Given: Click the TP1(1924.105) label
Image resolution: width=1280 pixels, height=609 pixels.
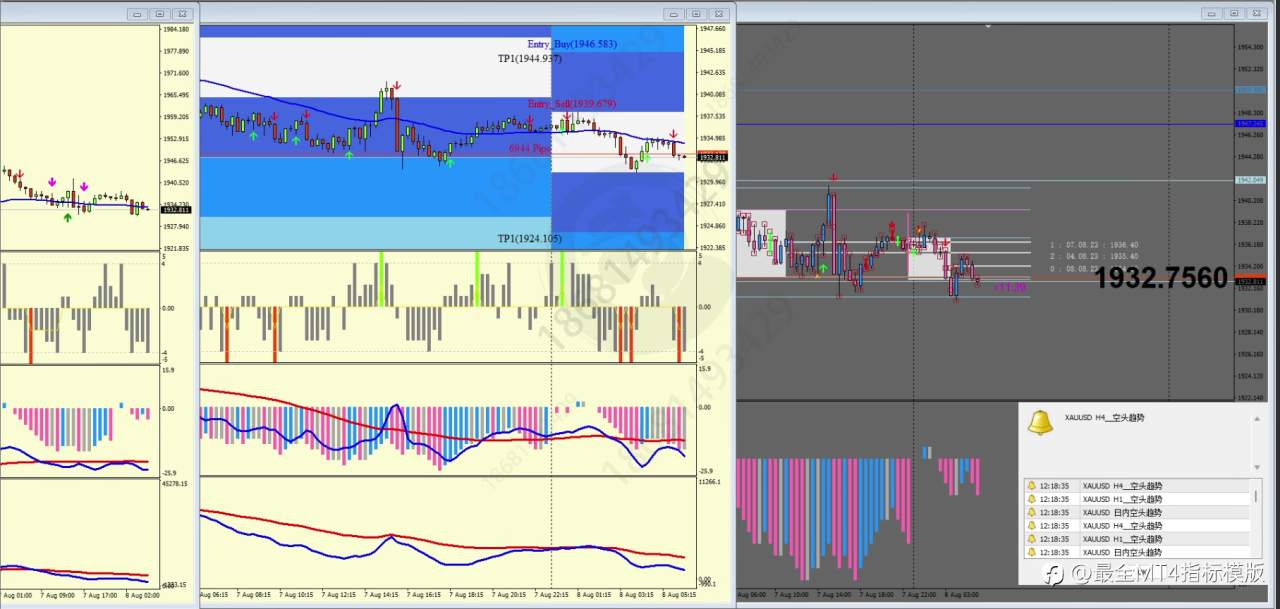Looking at the screenshot, I should (x=530, y=239).
